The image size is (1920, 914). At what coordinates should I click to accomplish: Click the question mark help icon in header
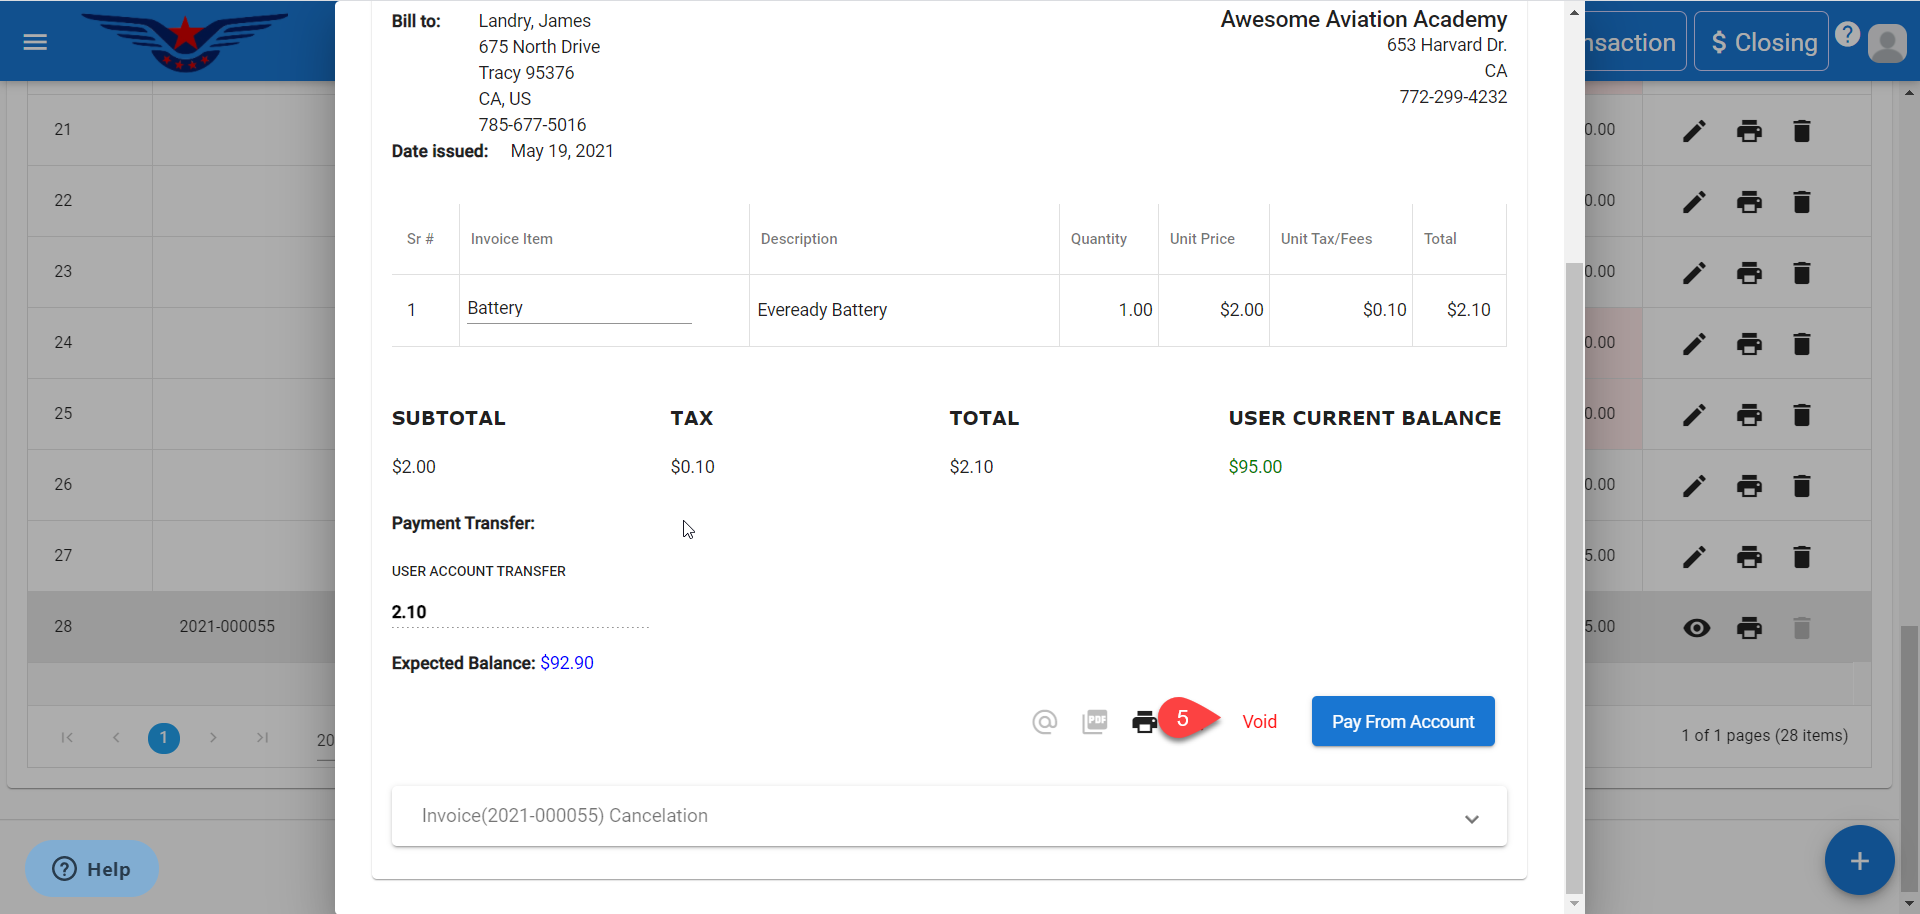point(1848,34)
